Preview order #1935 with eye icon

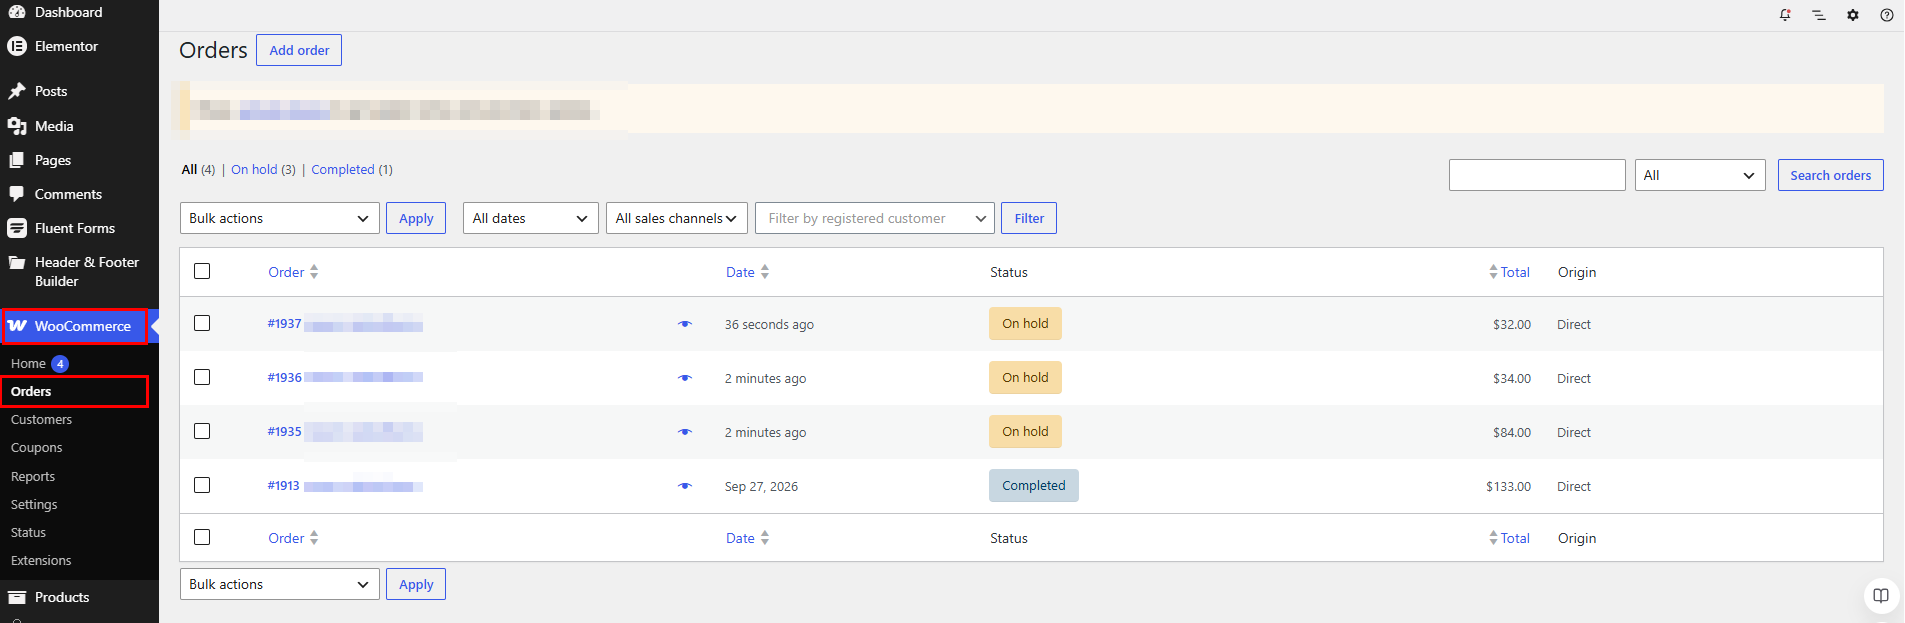coord(685,432)
